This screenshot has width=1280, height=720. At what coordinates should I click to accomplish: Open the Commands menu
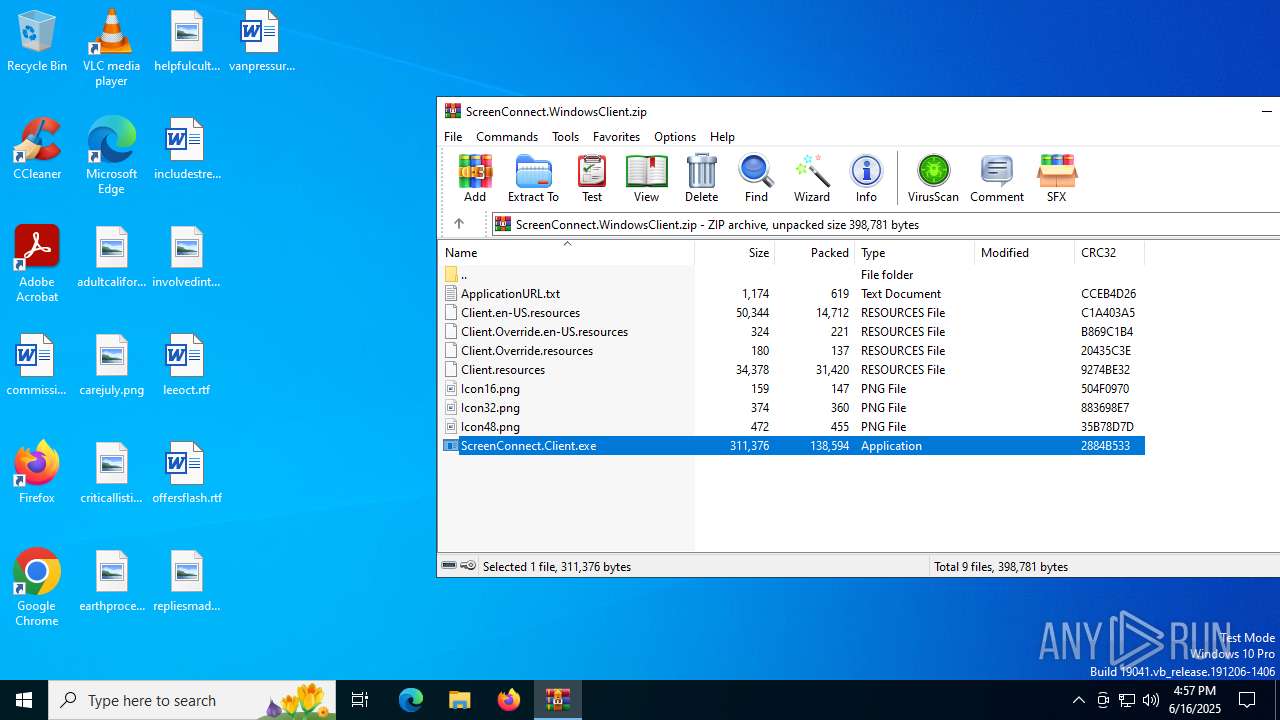coord(507,136)
